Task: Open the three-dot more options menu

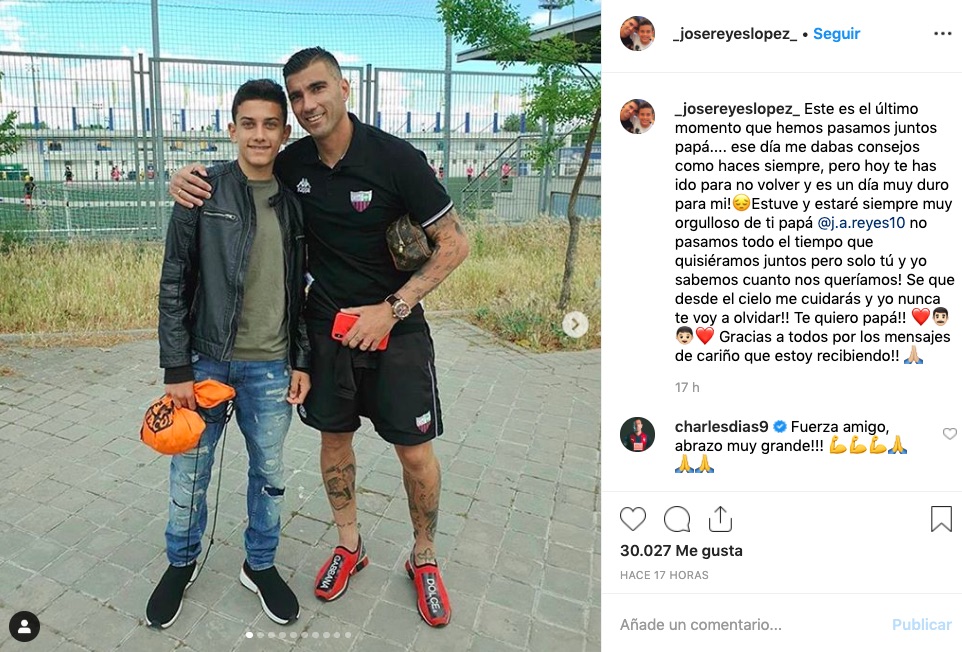Action: pos(942,34)
